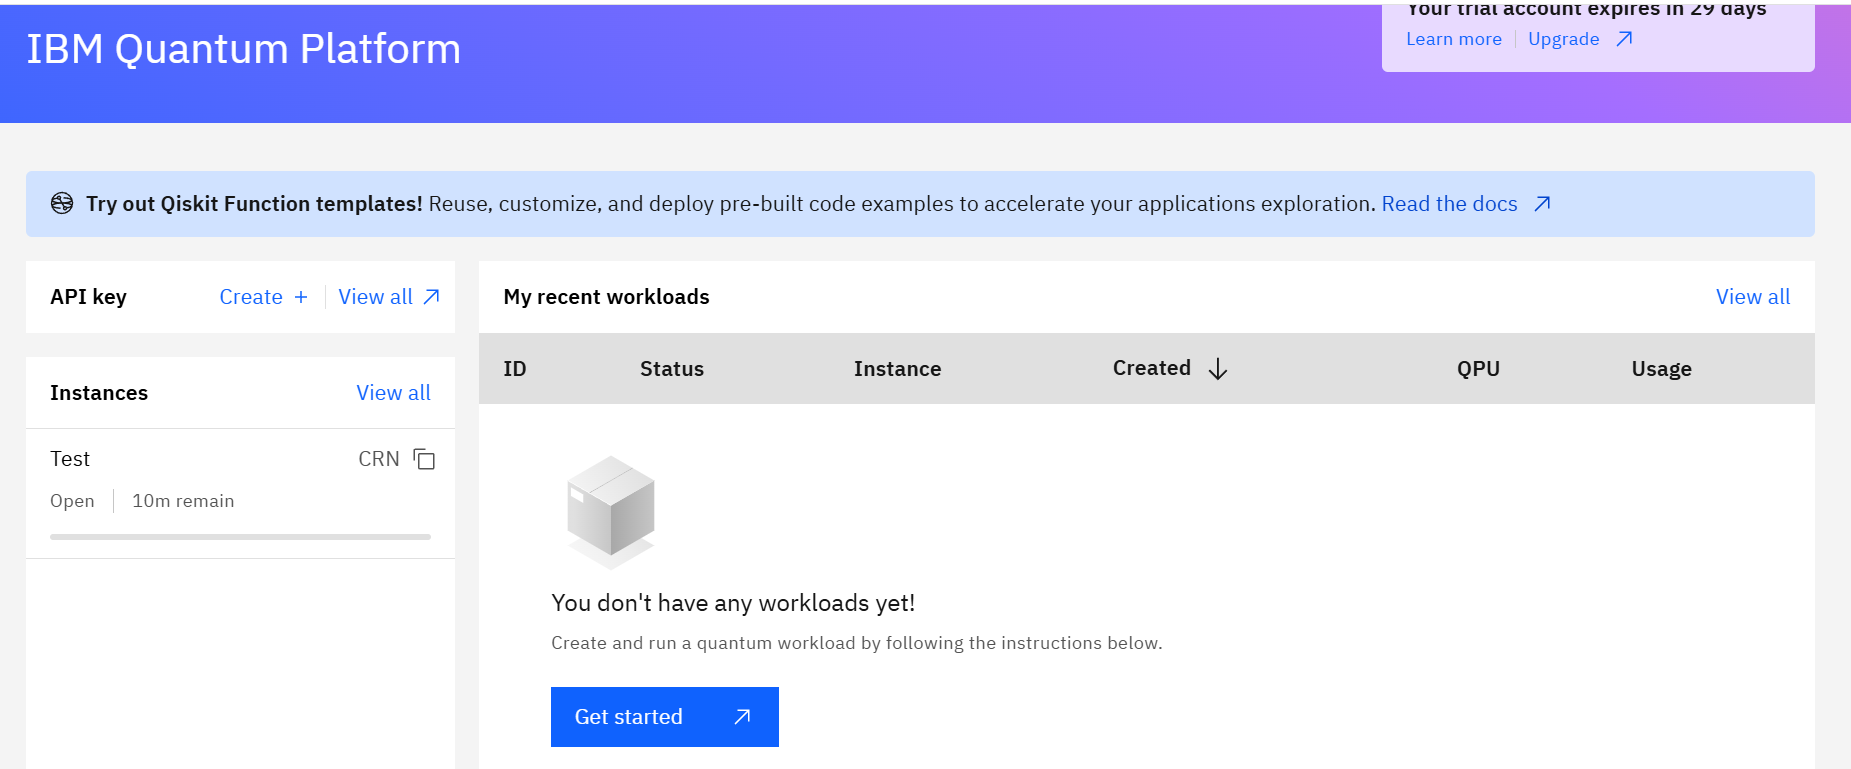Click the Qiskit Function templates banner icon
1851x769 pixels.
point(62,204)
